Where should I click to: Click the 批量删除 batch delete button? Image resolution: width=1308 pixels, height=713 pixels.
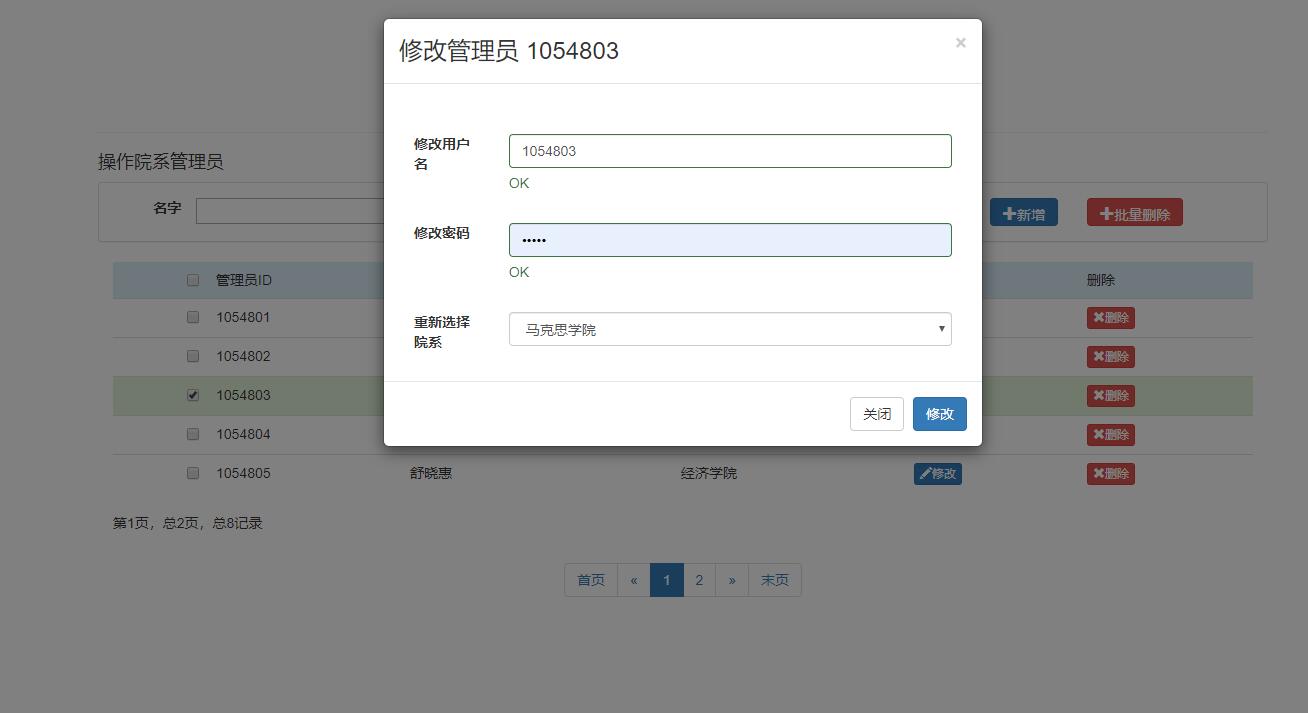(1134, 212)
